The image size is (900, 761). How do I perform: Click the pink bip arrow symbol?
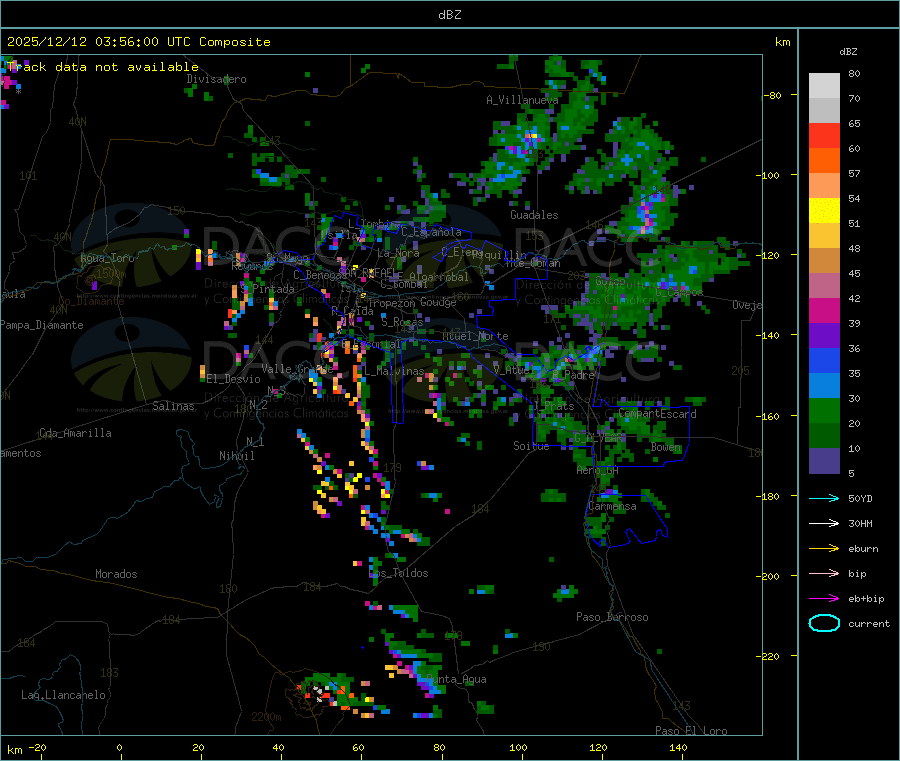coord(824,573)
